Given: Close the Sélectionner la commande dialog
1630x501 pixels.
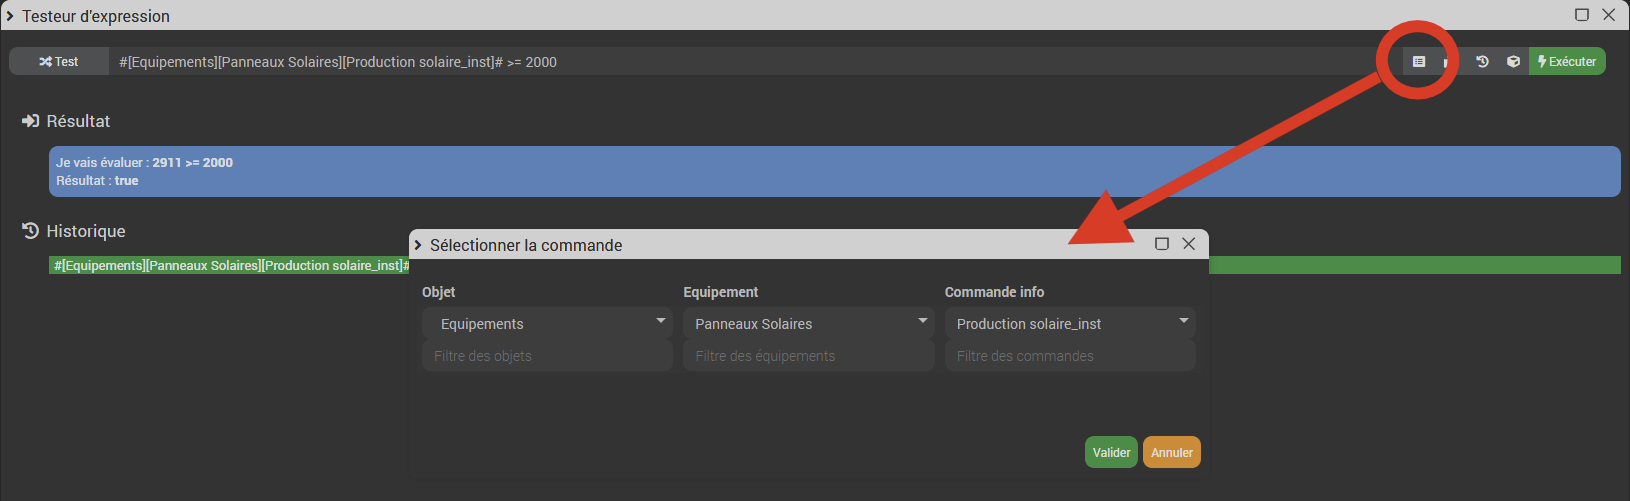Looking at the screenshot, I should click(1188, 244).
